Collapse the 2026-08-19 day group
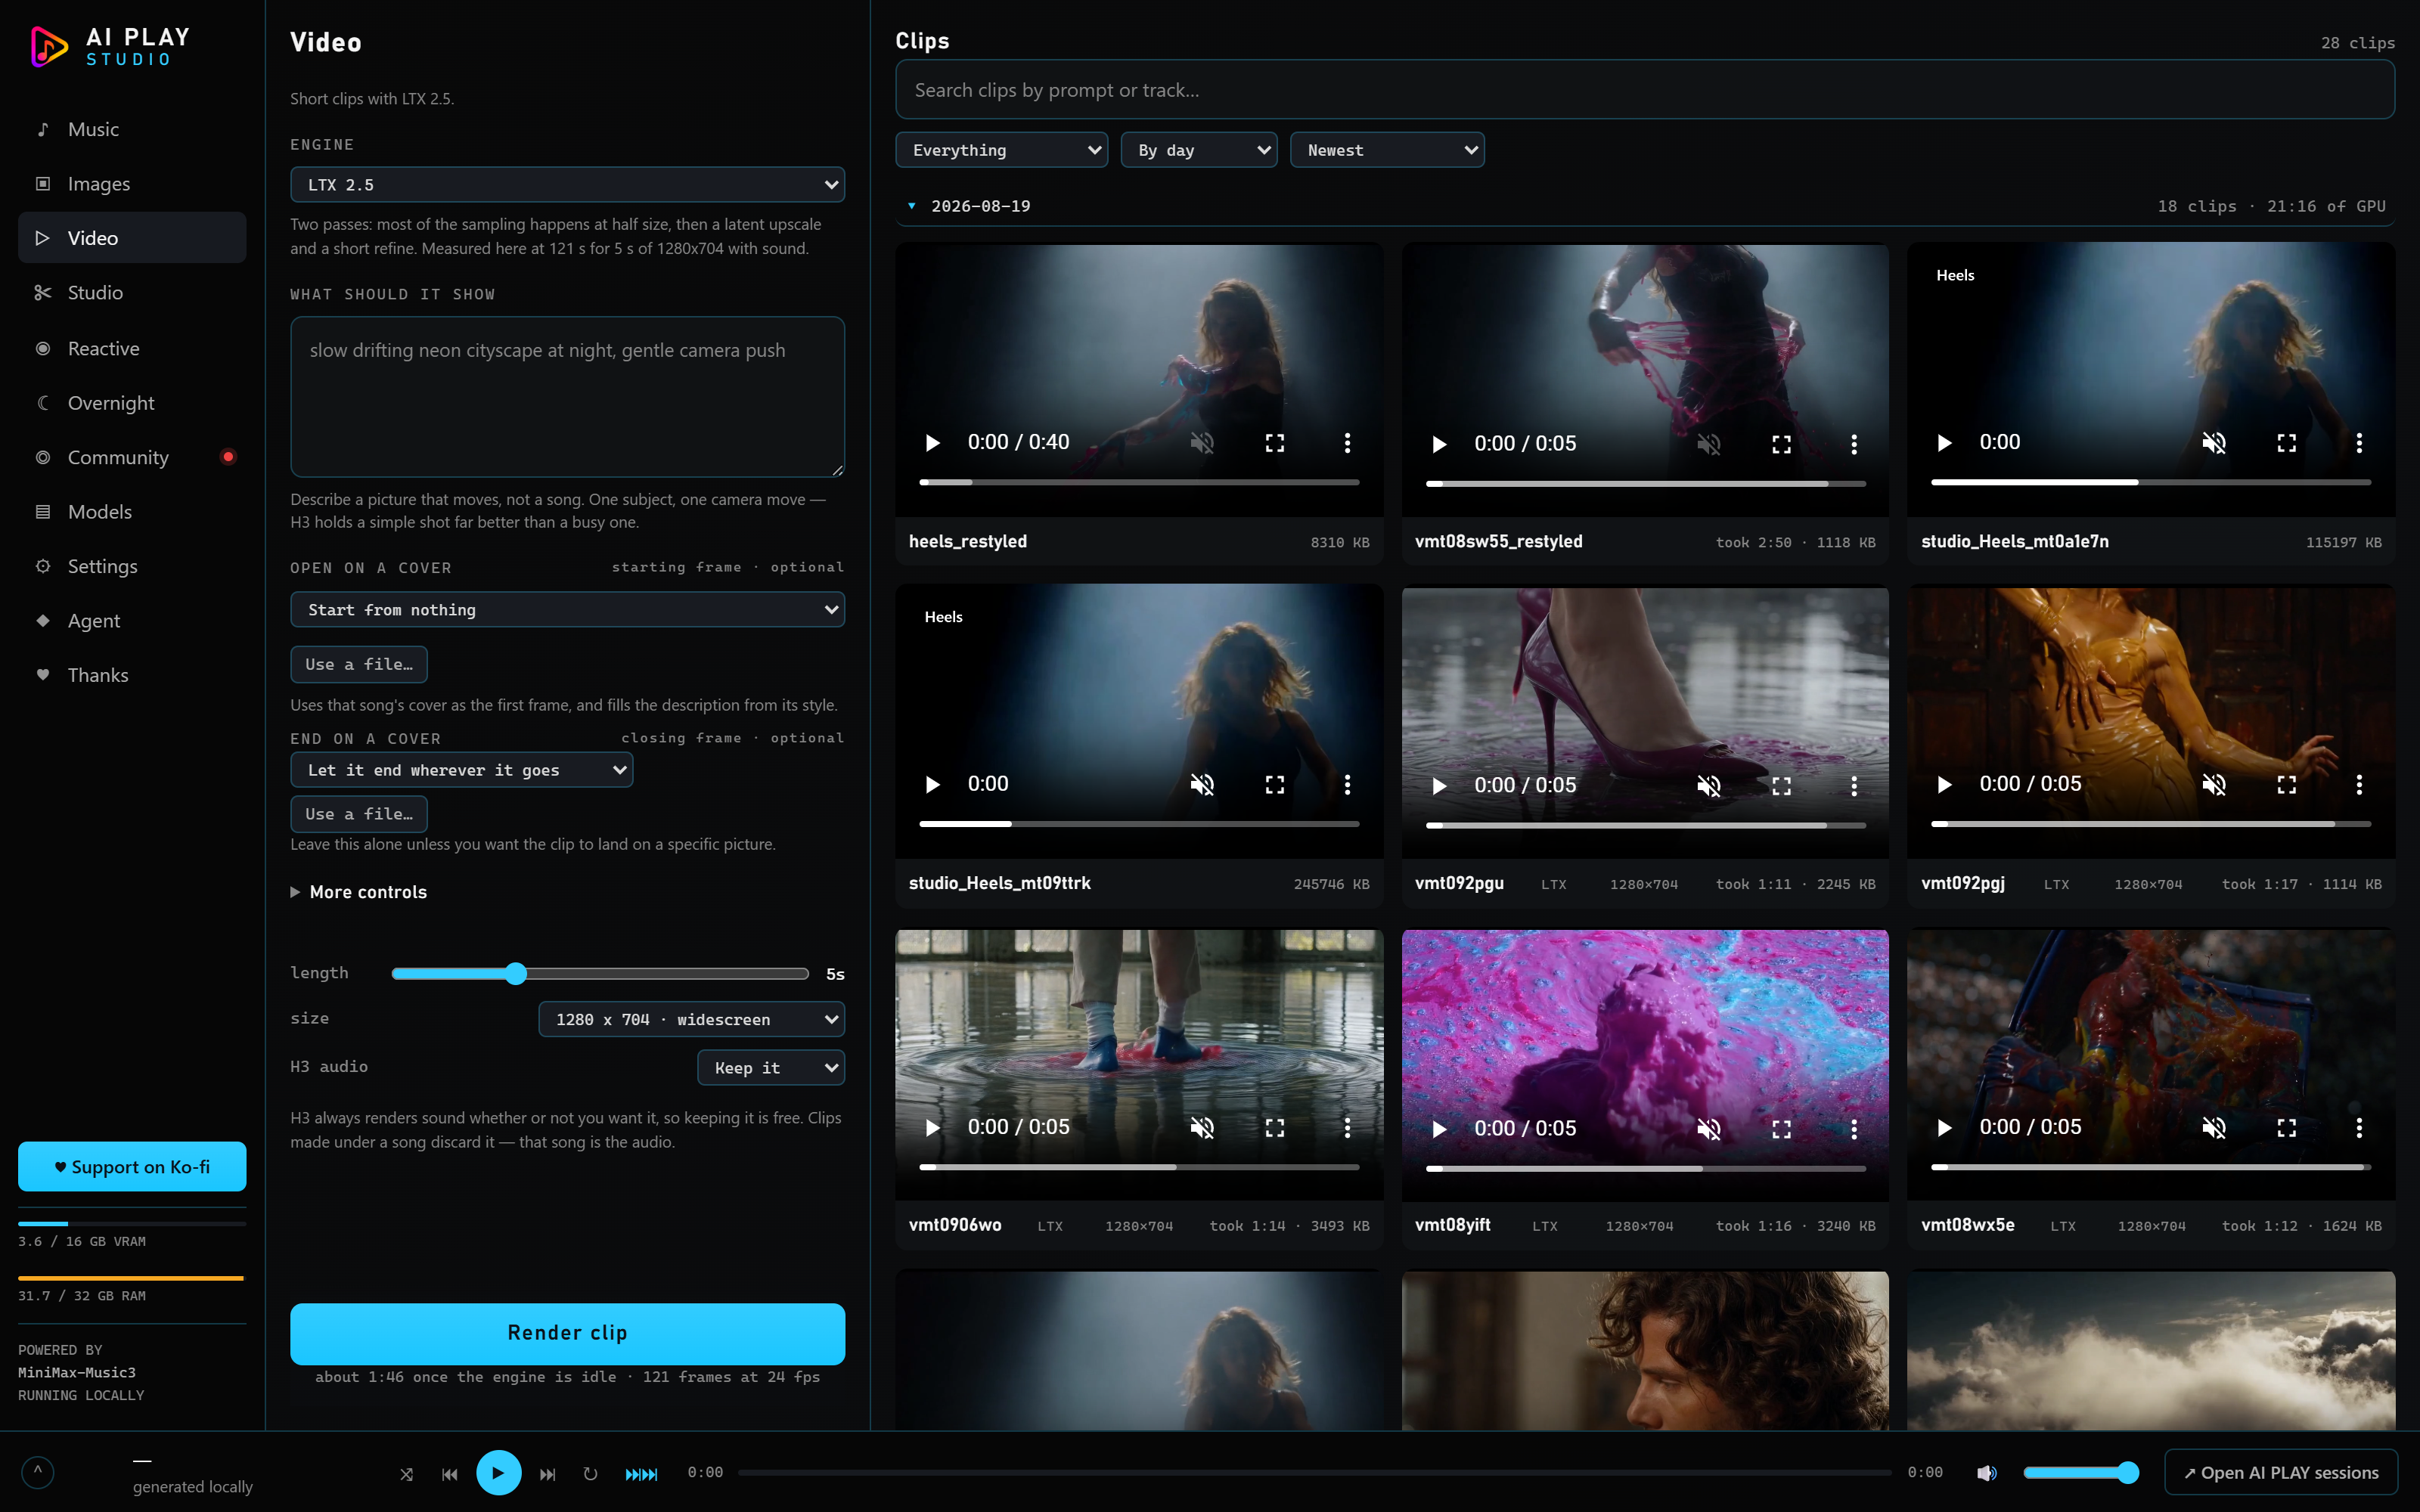The height and width of the screenshot is (1512, 2420). pyautogui.click(x=911, y=206)
